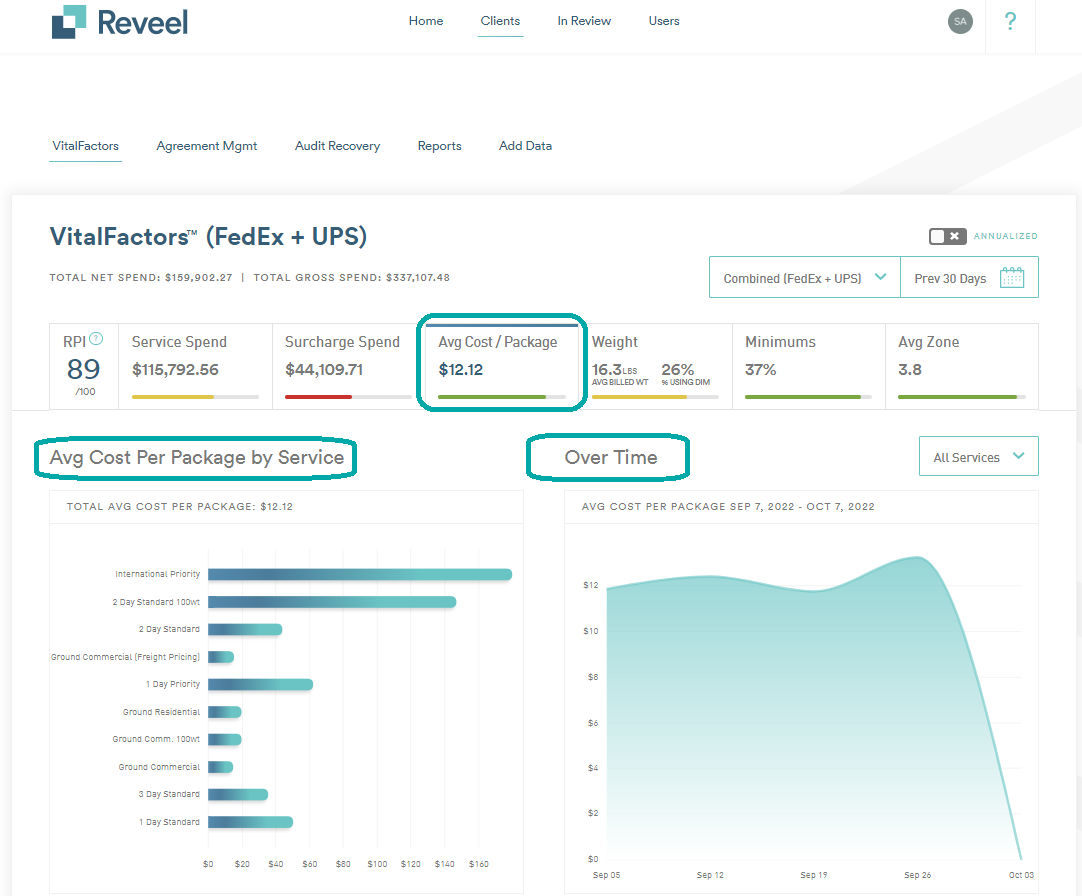Select the Add Data tab

click(525, 146)
